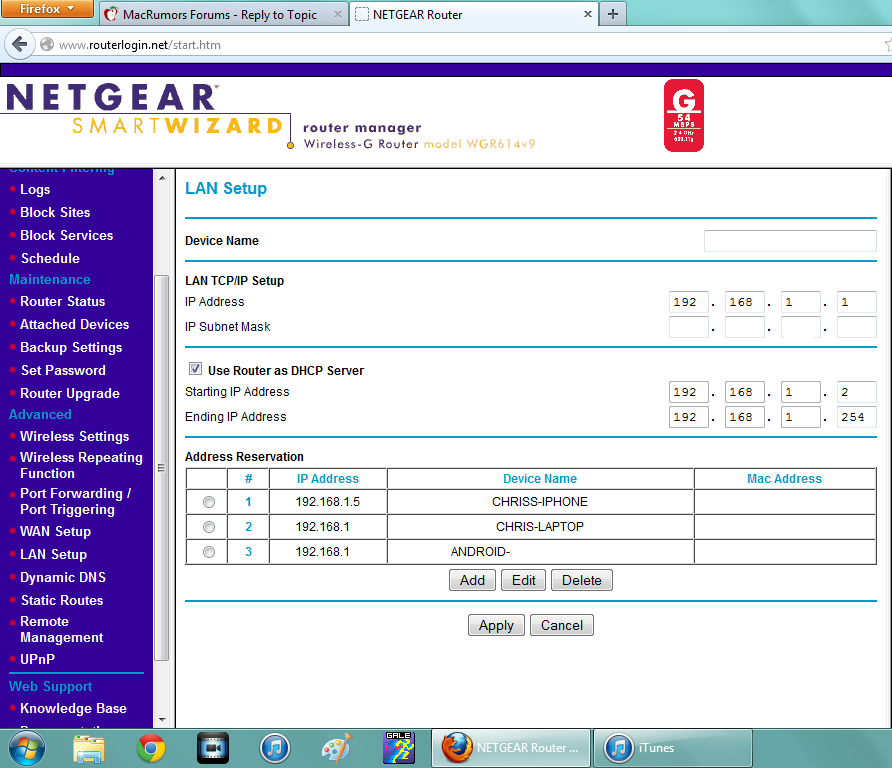Screen dimensions: 892x768
Task: Click the 192.168.1.5 address cell
Action: pyautogui.click(x=328, y=502)
